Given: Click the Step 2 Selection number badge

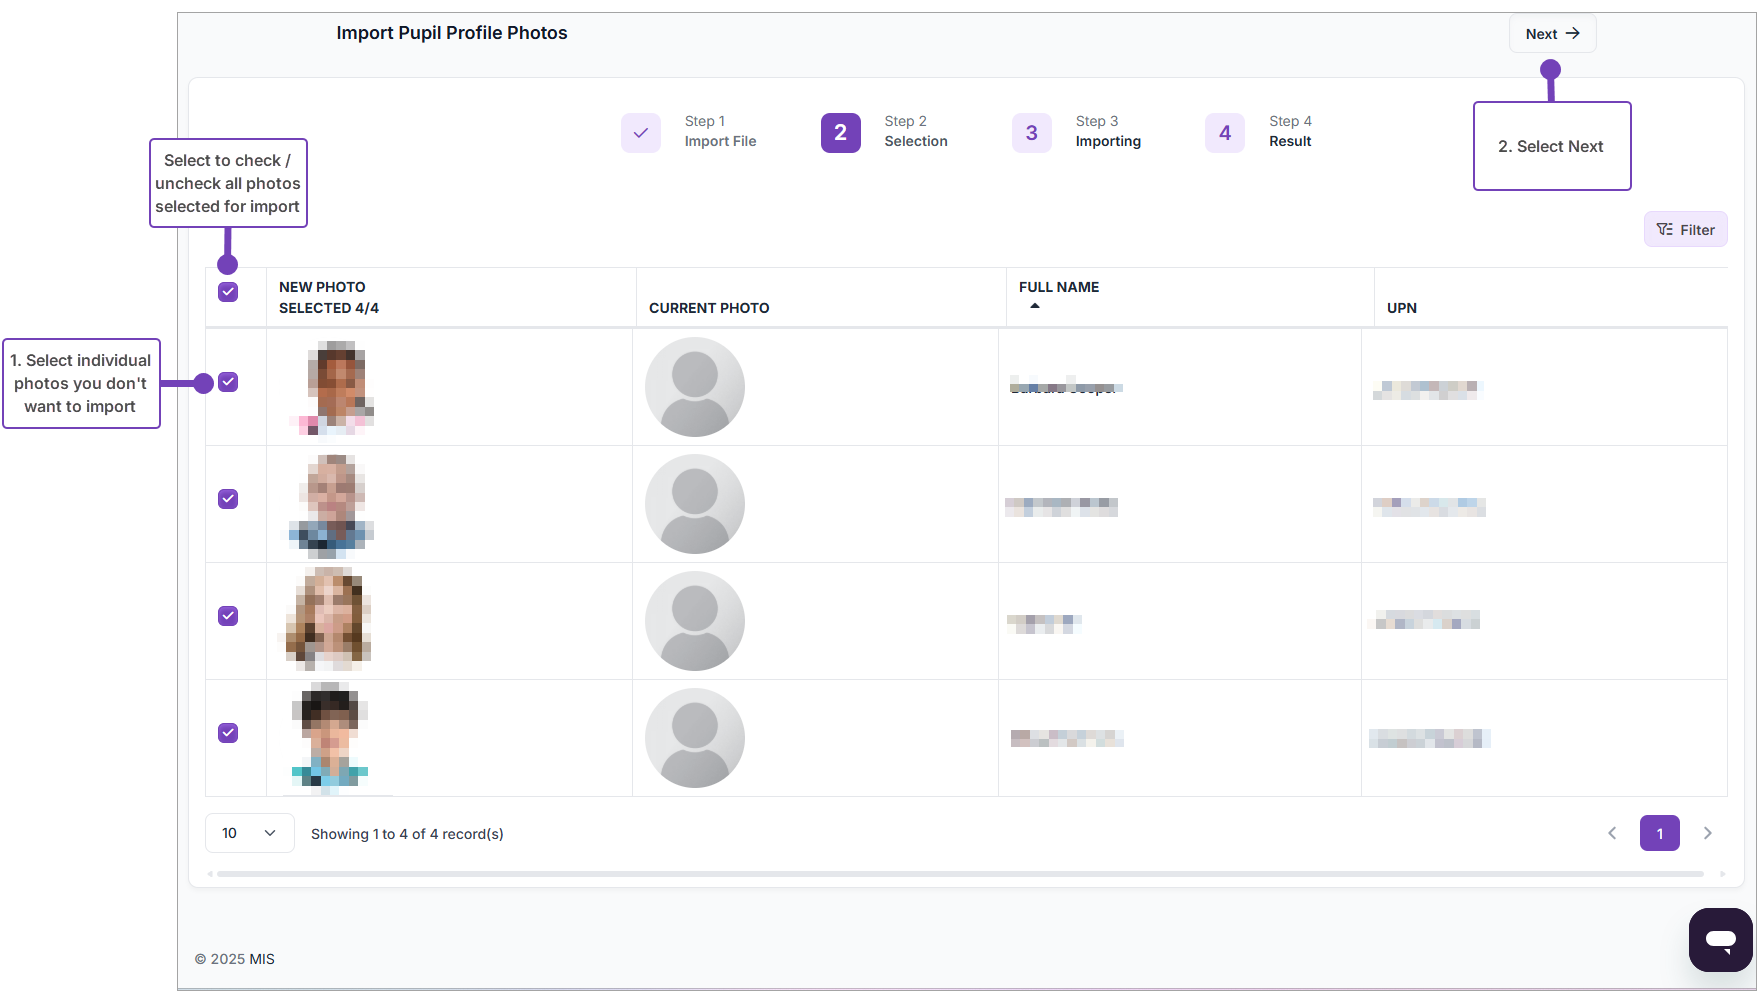Looking at the screenshot, I should (840, 133).
